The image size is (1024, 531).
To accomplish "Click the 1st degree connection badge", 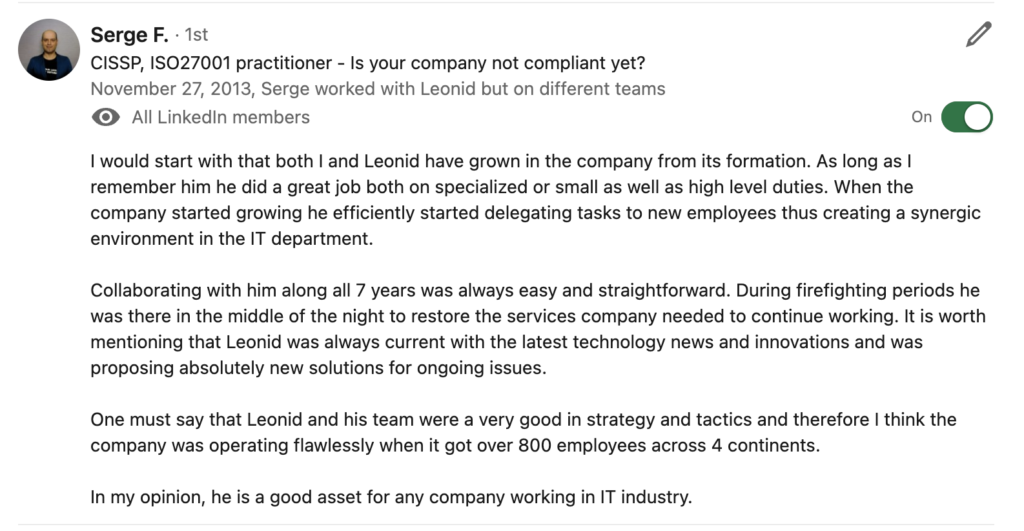I will click(x=196, y=35).
